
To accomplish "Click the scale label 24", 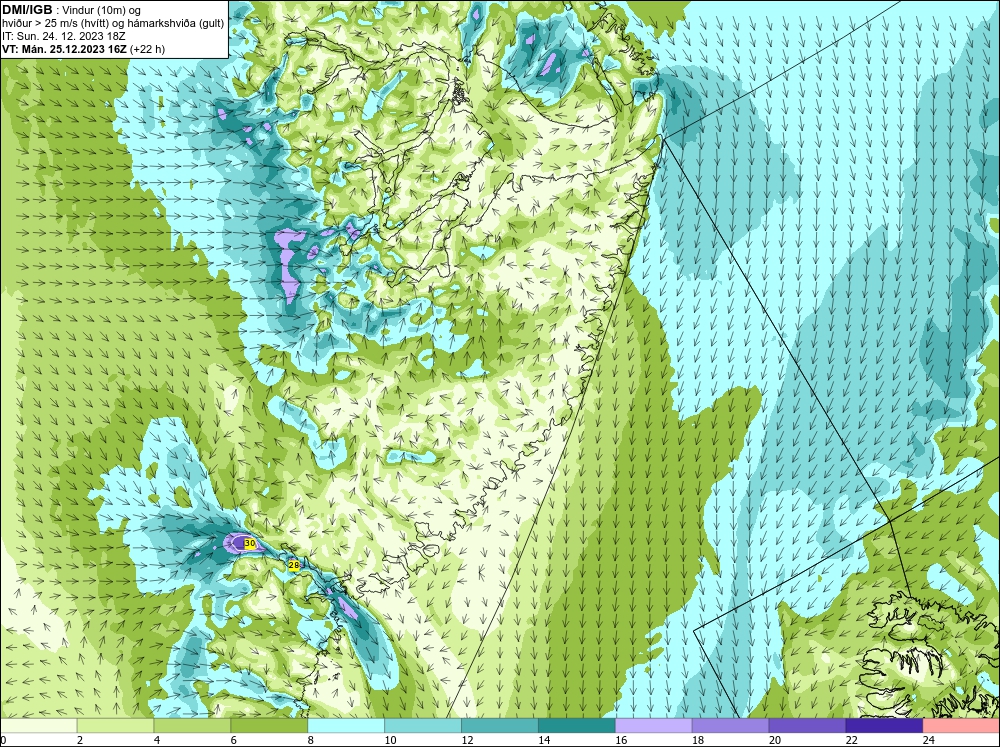I will point(928,740).
